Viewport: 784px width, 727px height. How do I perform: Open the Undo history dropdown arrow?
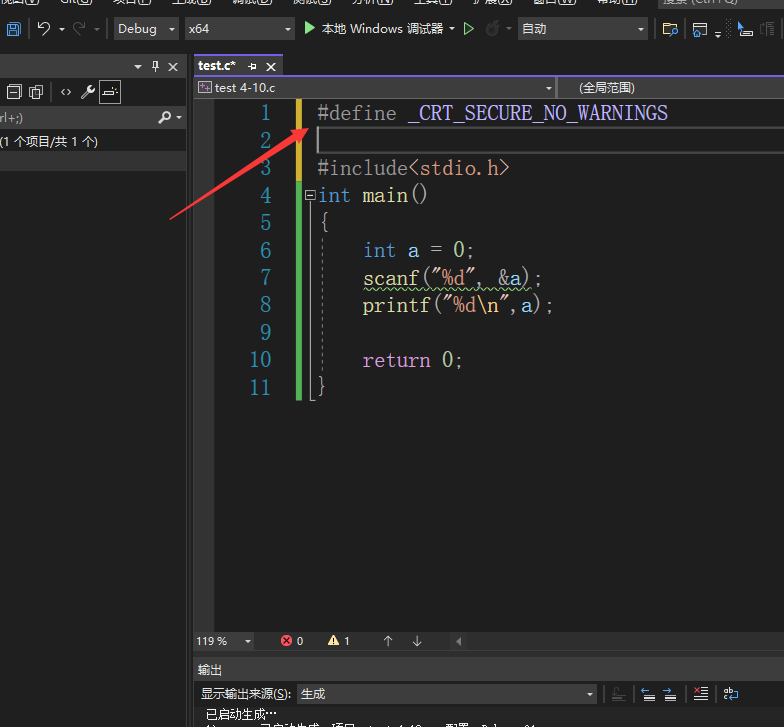click(x=62, y=30)
